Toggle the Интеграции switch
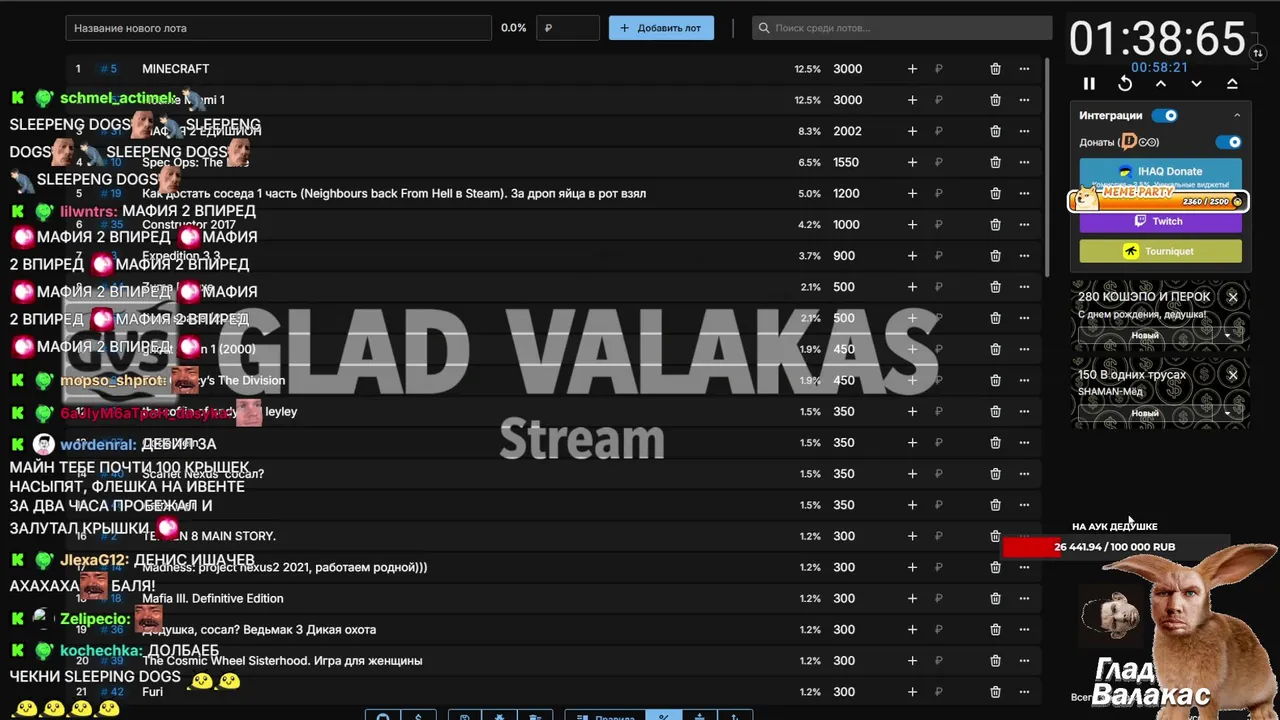Image resolution: width=1280 pixels, height=720 pixels. pyautogui.click(x=1165, y=115)
